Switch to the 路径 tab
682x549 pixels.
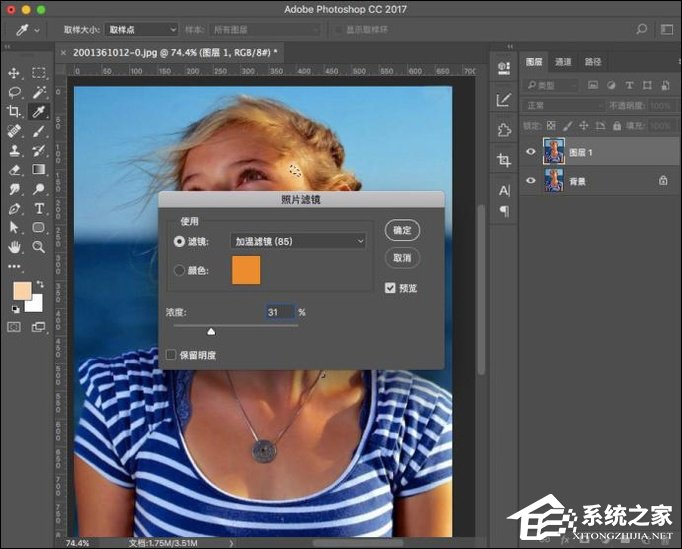593,62
